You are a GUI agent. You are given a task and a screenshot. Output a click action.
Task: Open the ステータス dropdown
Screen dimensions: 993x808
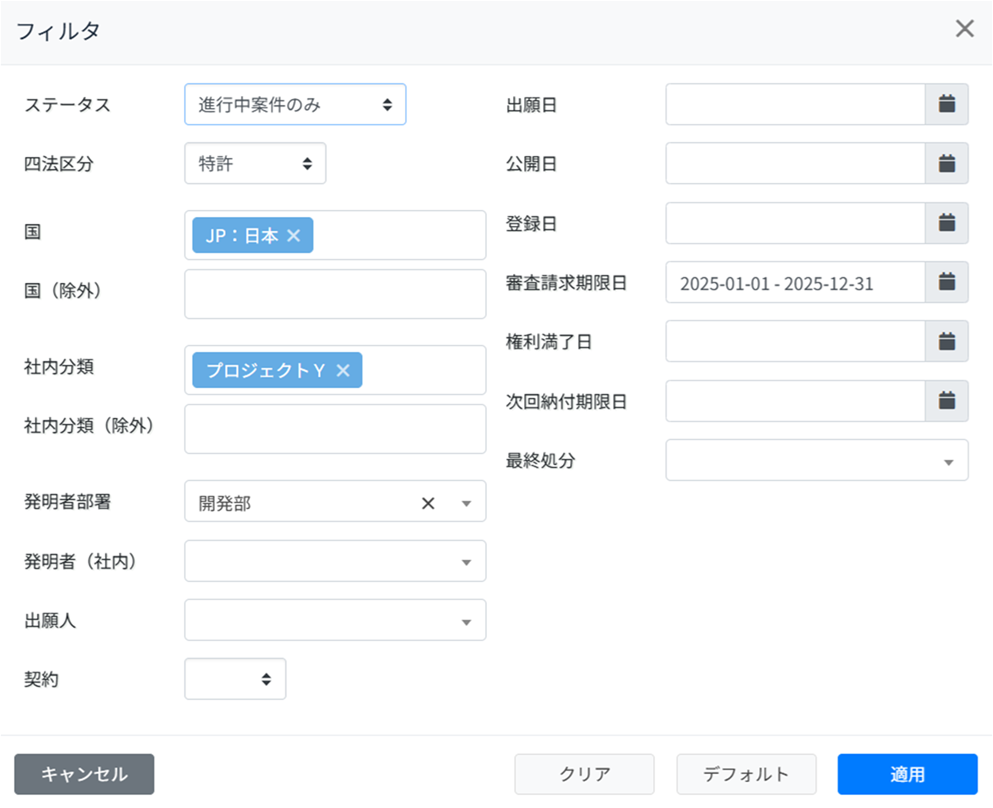pyautogui.click(x=295, y=104)
